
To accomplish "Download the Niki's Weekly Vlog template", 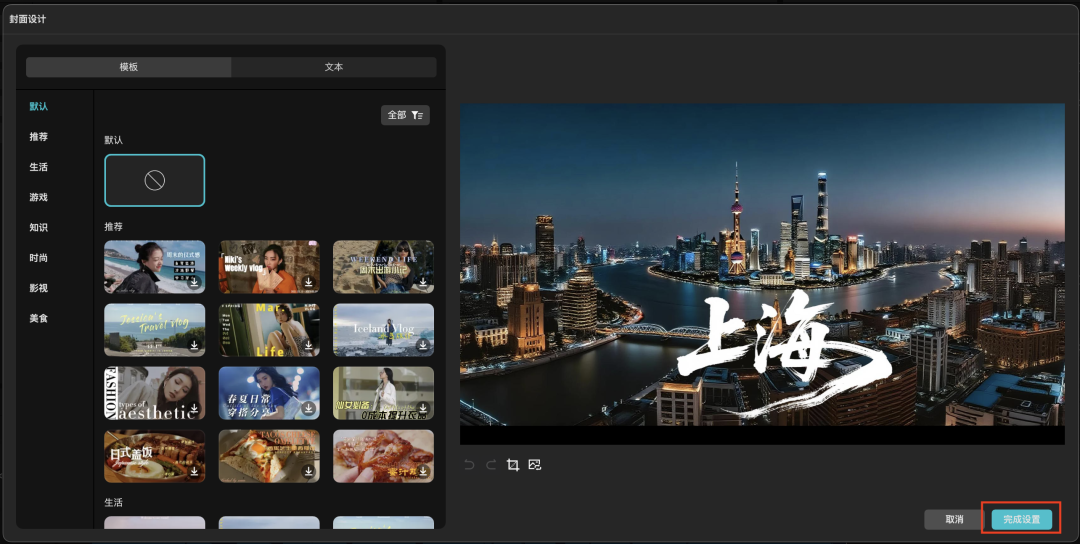I will click(x=309, y=283).
